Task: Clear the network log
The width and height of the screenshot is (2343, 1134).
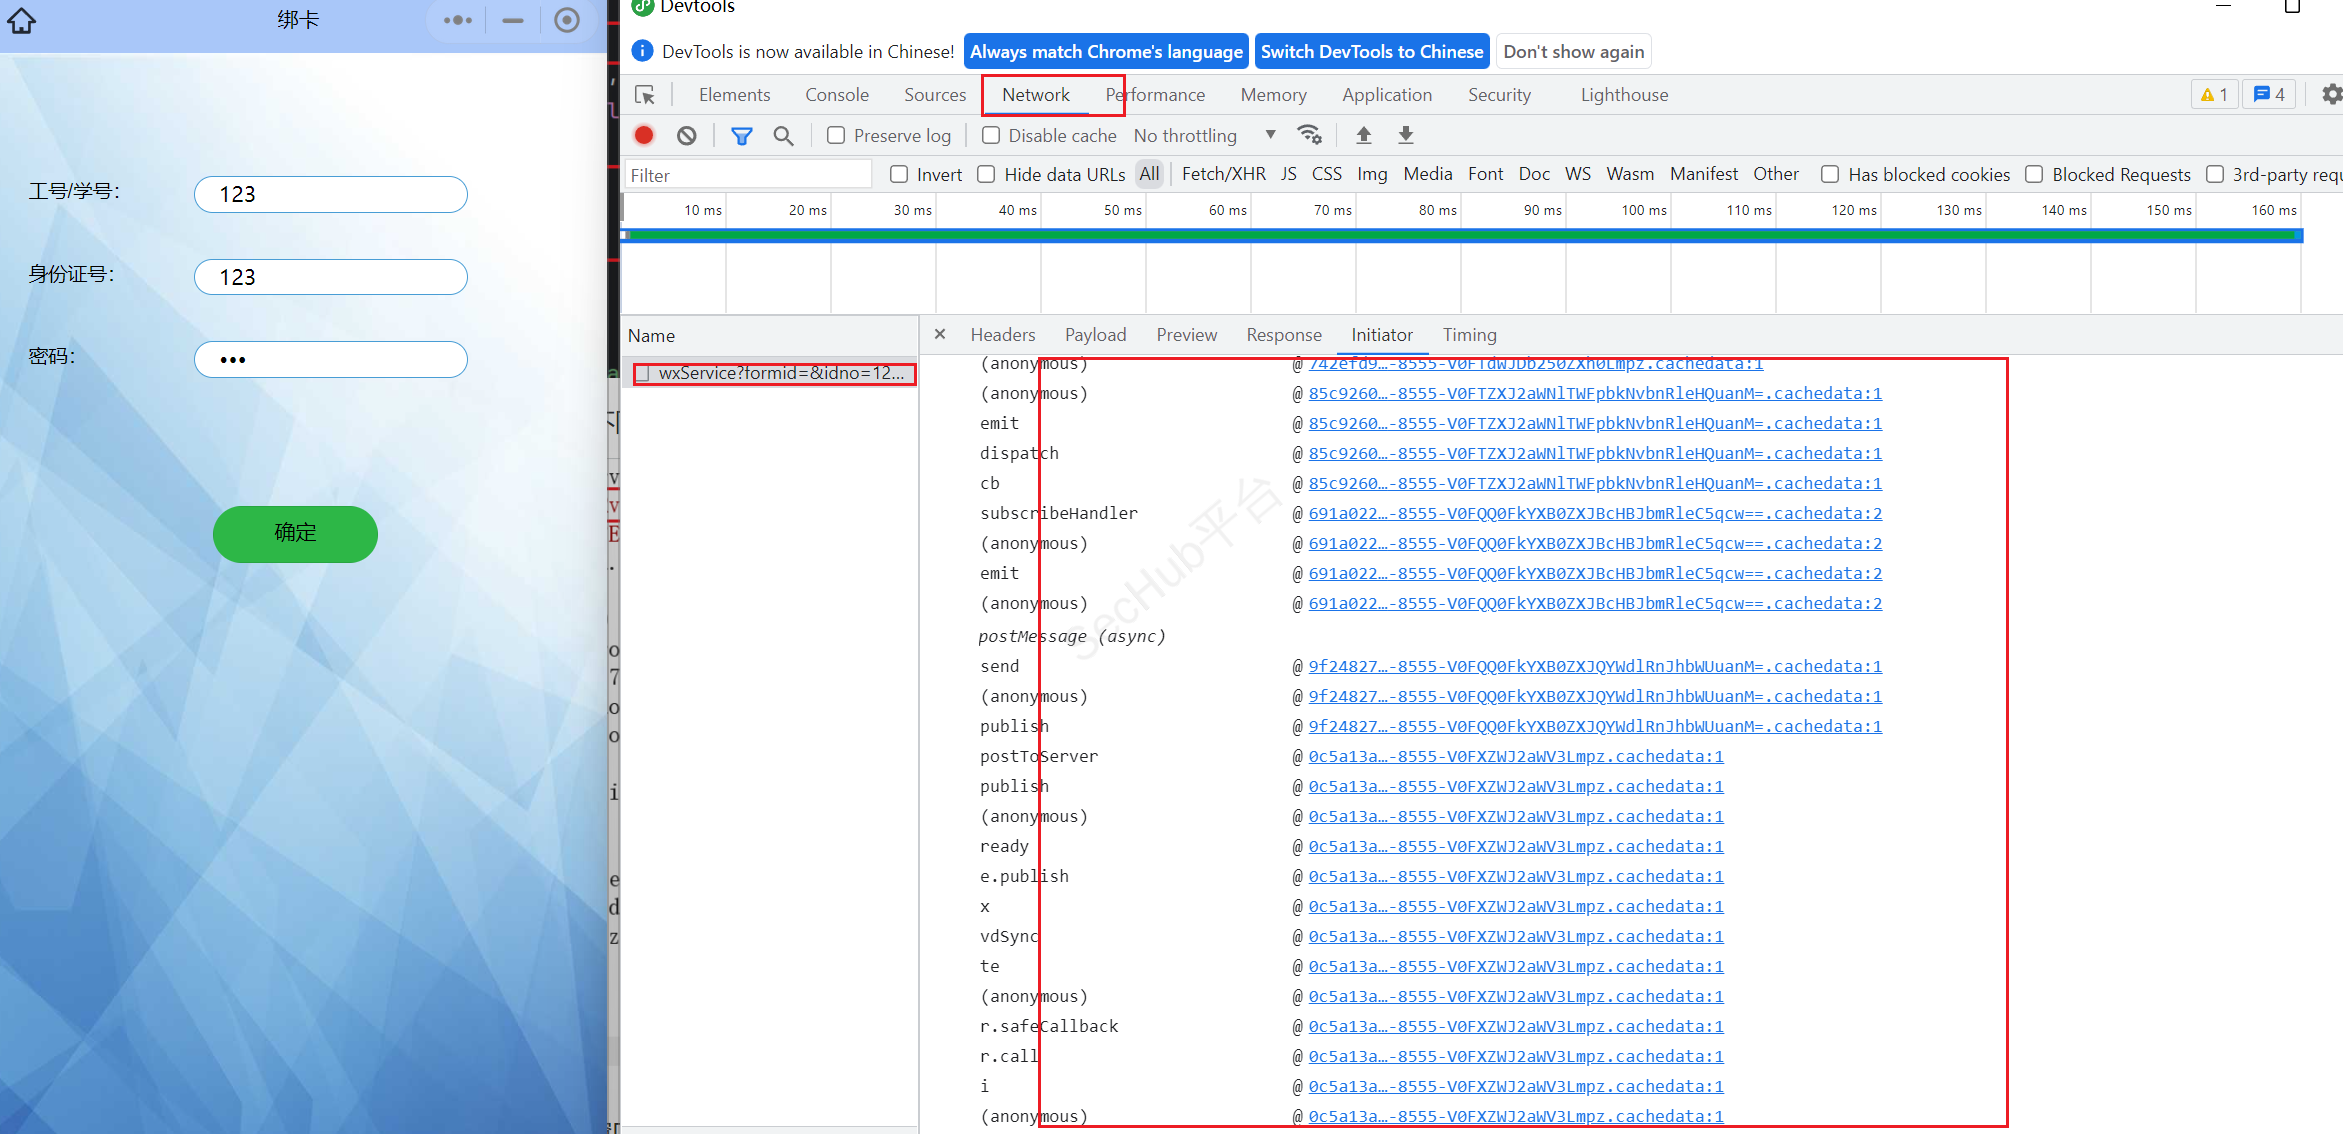Action: (x=686, y=135)
